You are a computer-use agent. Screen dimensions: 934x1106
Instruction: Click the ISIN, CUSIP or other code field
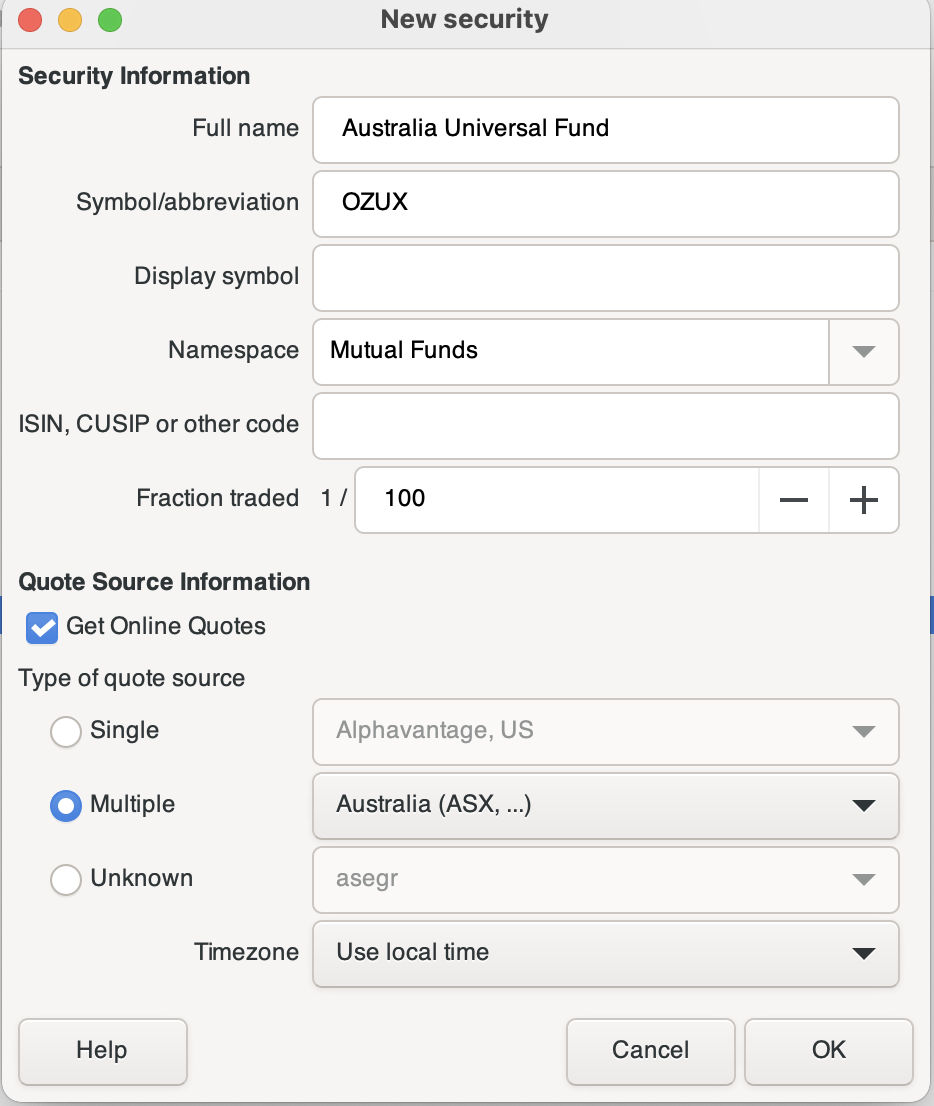[x=606, y=426]
